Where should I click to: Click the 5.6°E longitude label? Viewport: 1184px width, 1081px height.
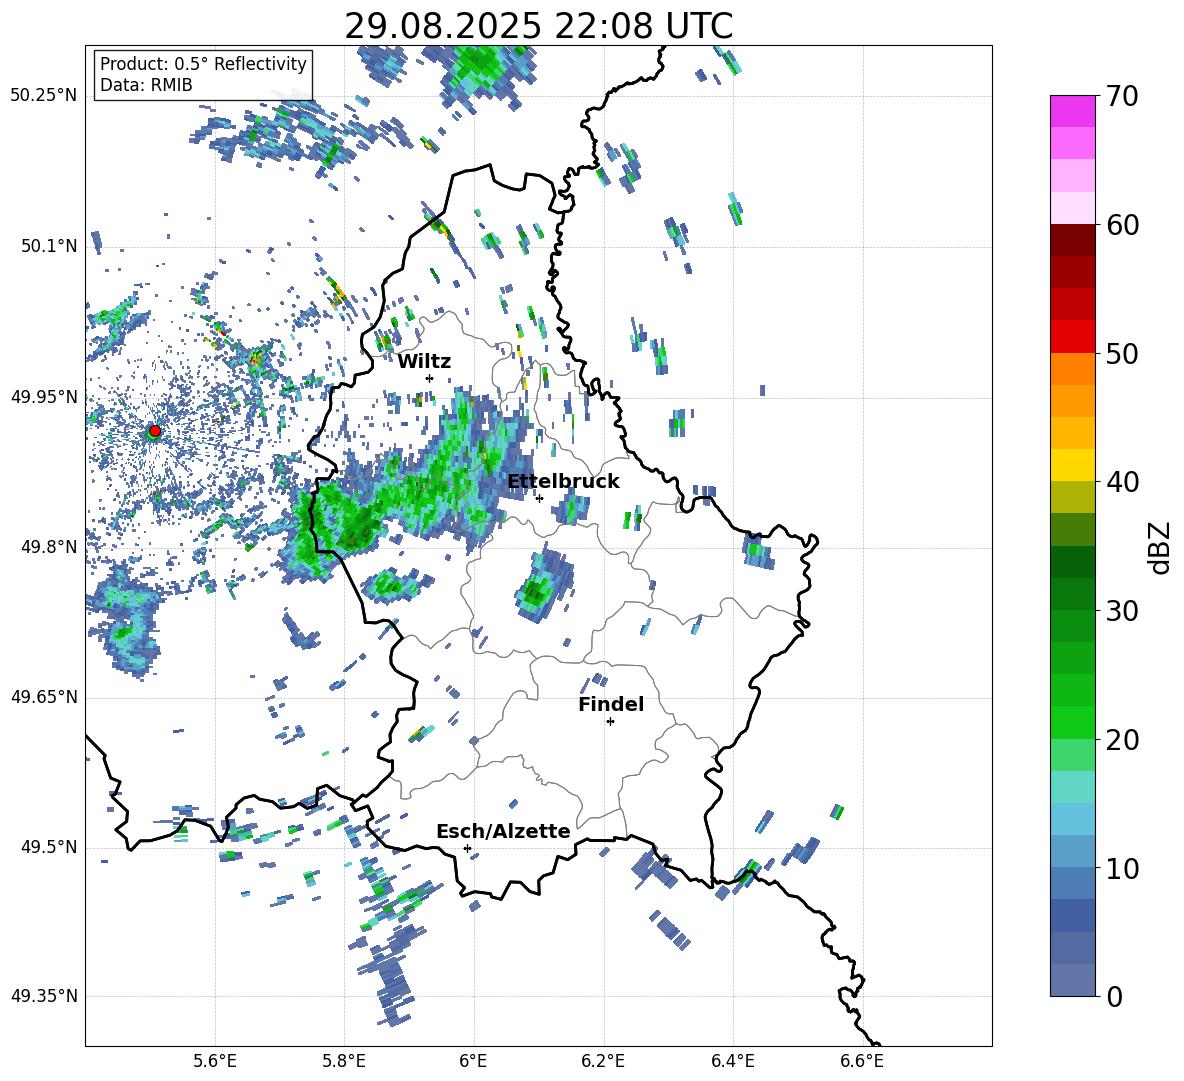point(215,1061)
